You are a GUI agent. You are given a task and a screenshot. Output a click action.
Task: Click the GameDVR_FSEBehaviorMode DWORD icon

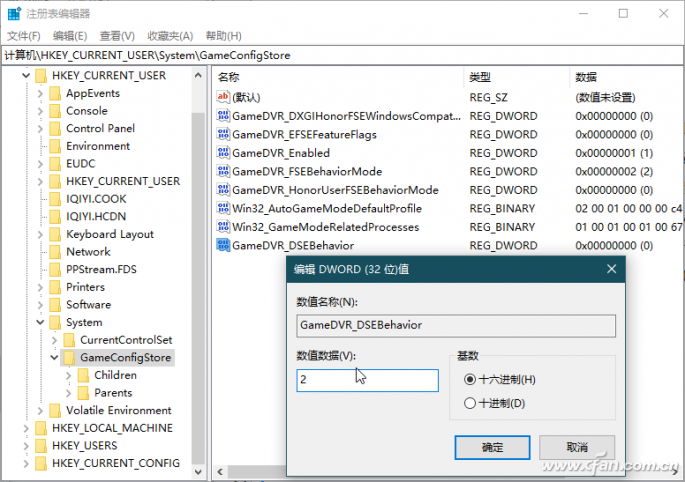[x=223, y=171]
